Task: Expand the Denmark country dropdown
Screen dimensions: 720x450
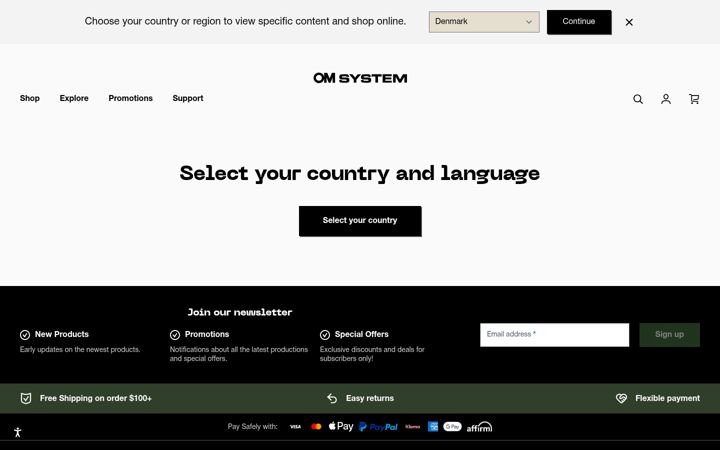Action: coord(484,22)
